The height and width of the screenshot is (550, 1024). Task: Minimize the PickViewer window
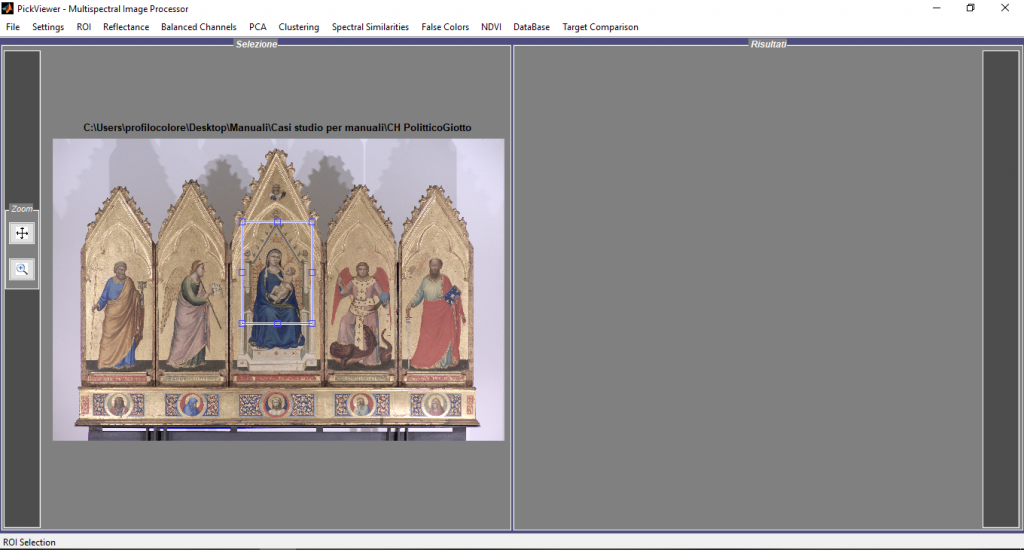(936, 8)
